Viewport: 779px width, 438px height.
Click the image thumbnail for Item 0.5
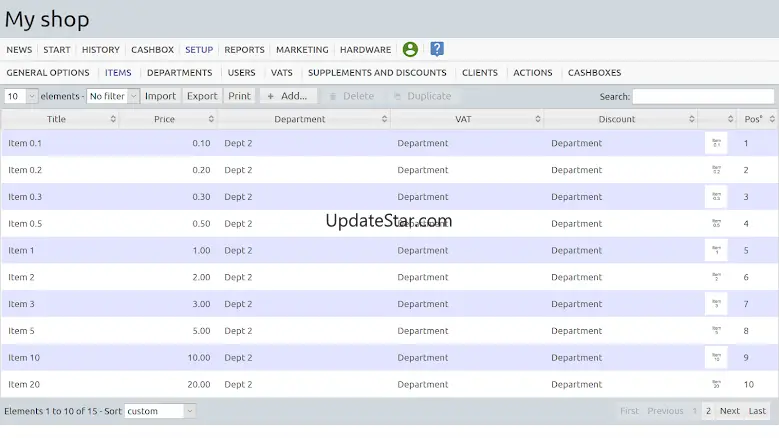[716, 223]
